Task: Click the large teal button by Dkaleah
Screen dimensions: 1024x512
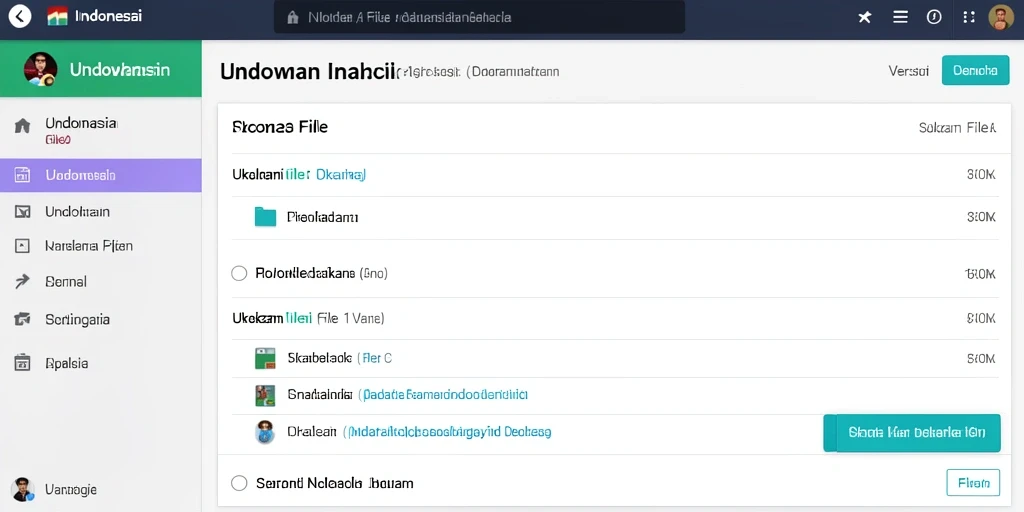Action: [912, 432]
